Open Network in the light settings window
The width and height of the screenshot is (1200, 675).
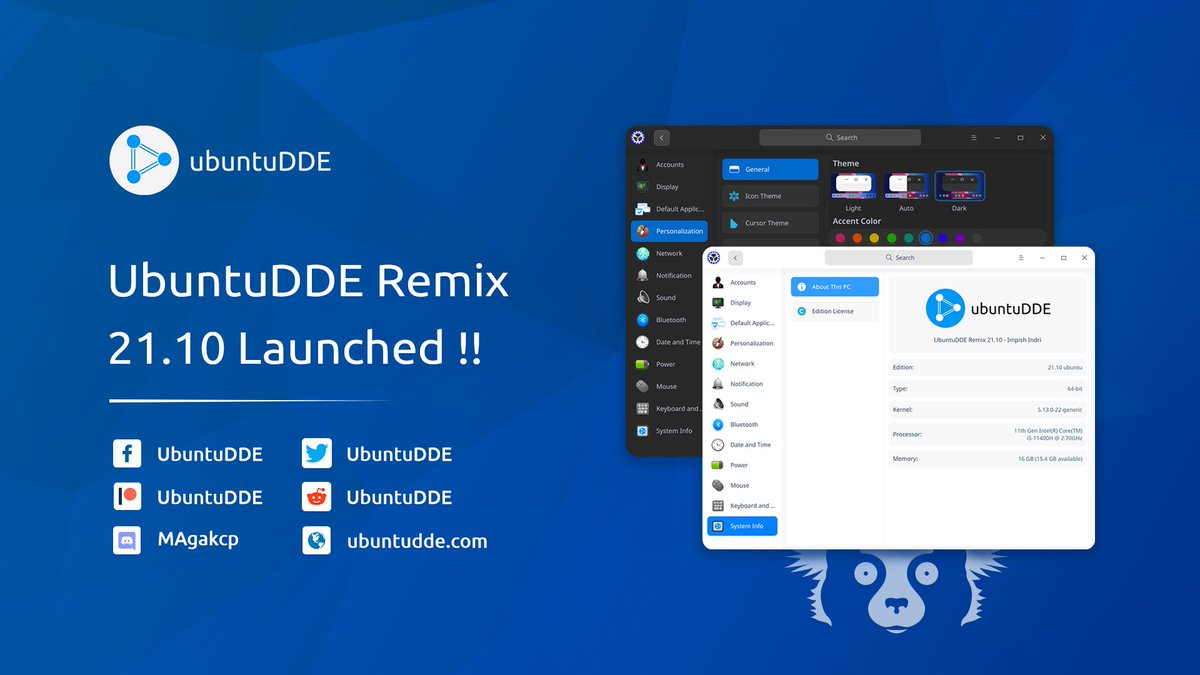pyautogui.click(x=742, y=364)
